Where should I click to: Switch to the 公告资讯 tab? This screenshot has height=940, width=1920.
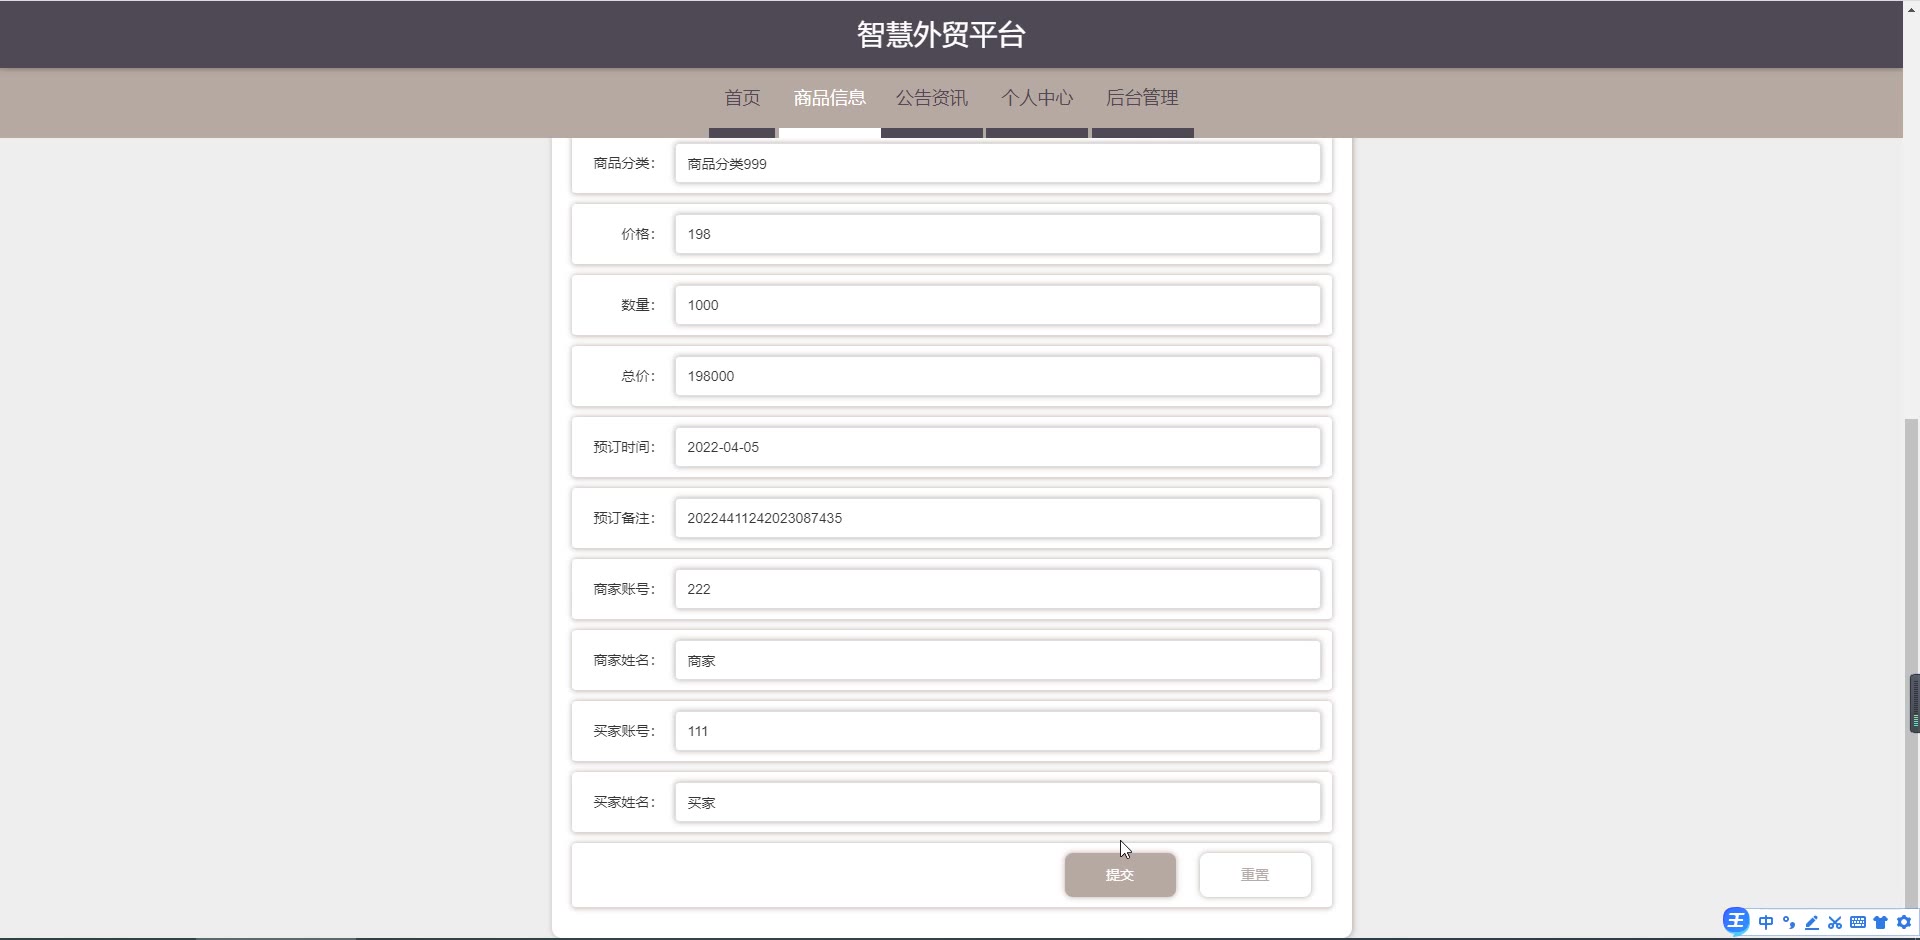(932, 98)
